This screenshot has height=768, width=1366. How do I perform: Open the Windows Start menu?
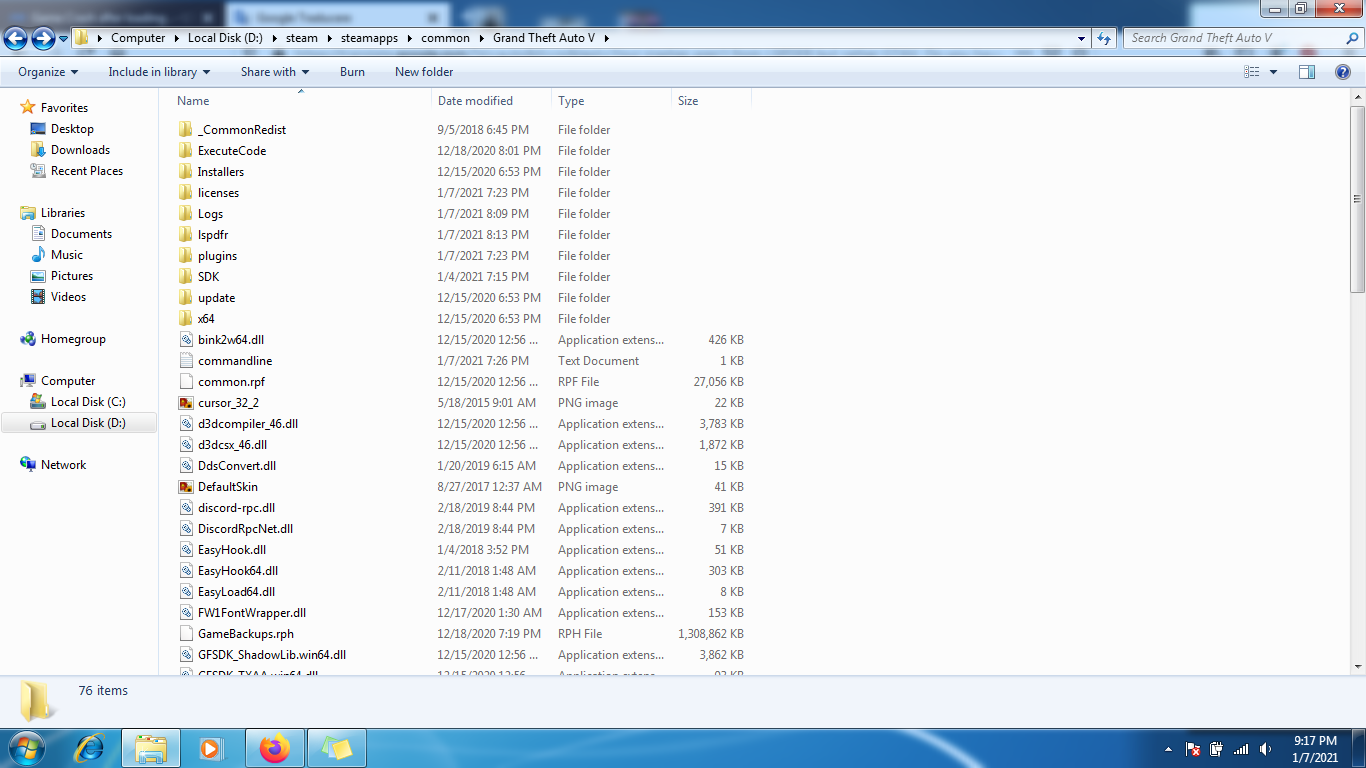tap(25, 748)
